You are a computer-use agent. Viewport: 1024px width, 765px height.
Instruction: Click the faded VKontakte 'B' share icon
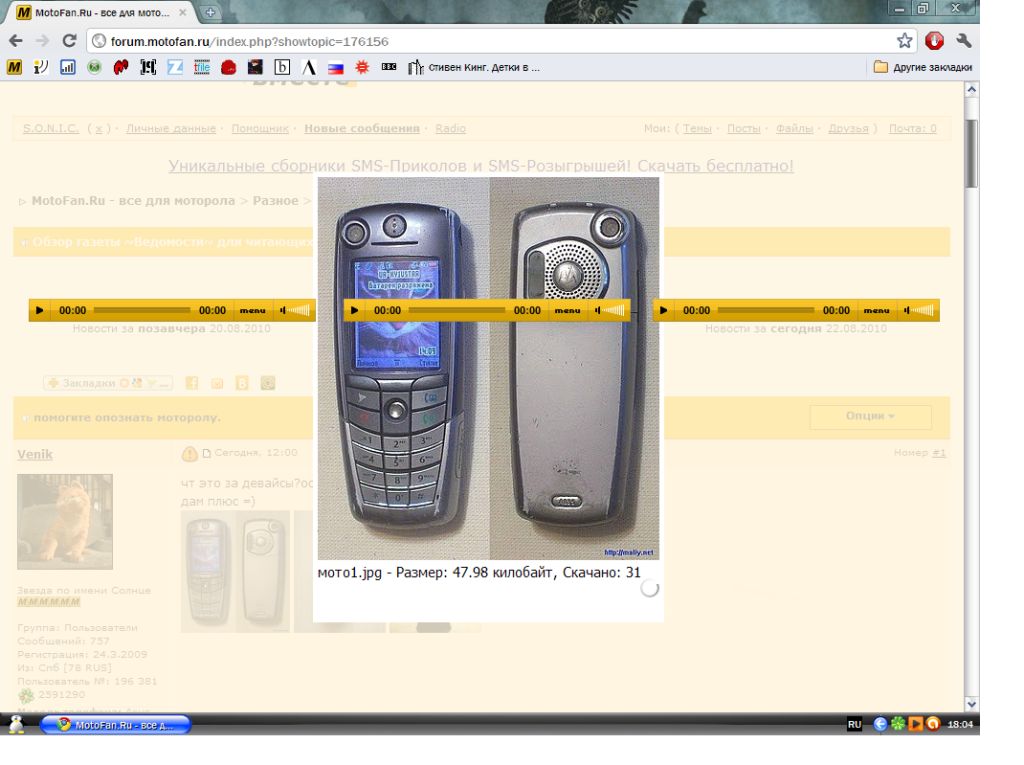click(x=242, y=383)
